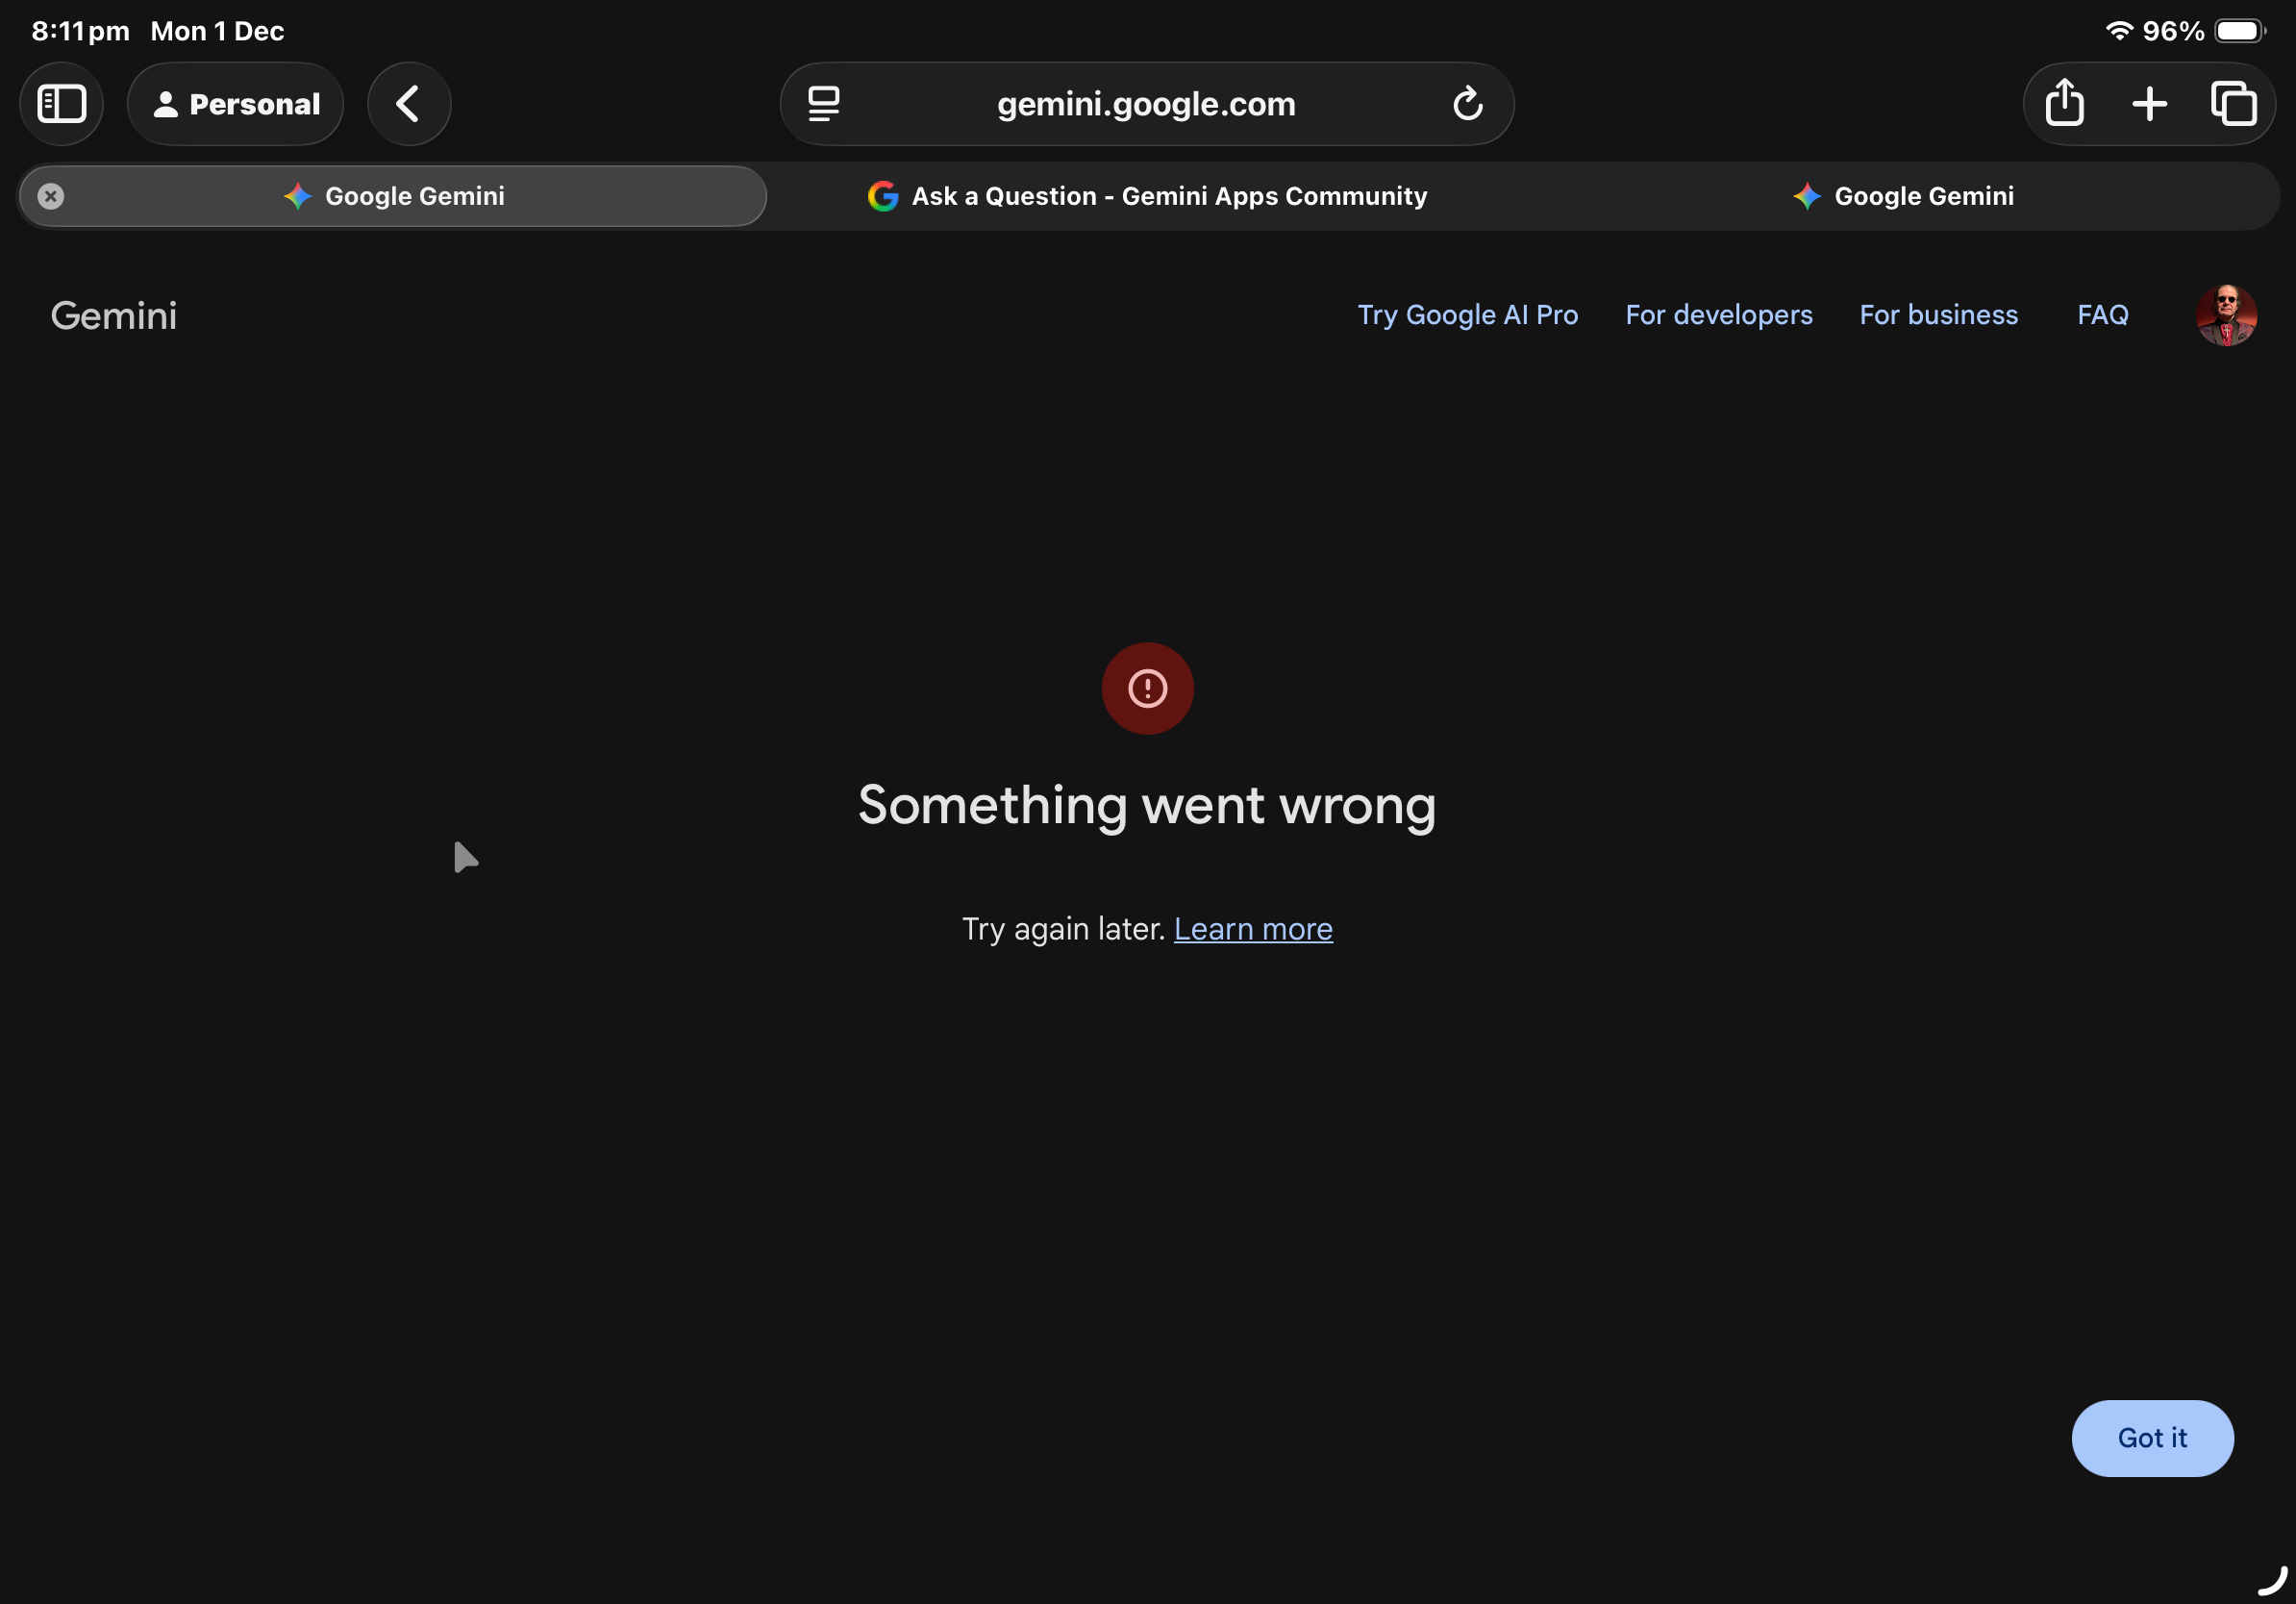Image resolution: width=2296 pixels, height=1604 pixels.
Task: Open the FAQ link
Action: [x=2102, y=315]
